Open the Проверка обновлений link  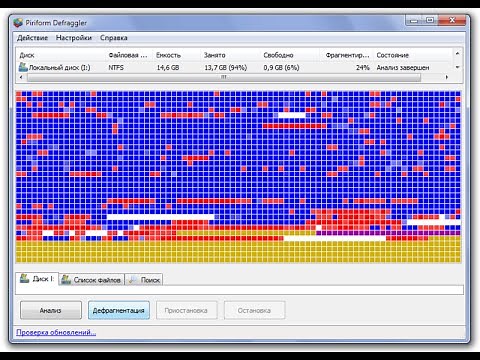pos(56,332)
